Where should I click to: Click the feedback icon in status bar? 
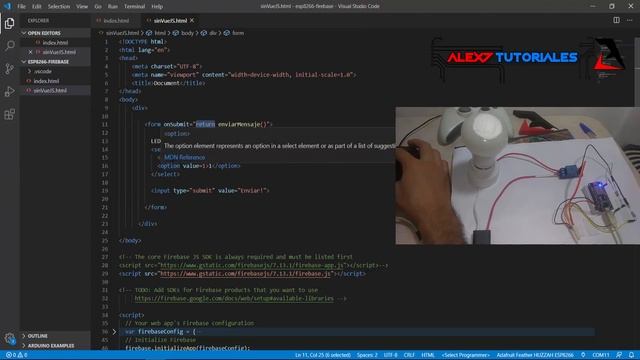point(619,355)
